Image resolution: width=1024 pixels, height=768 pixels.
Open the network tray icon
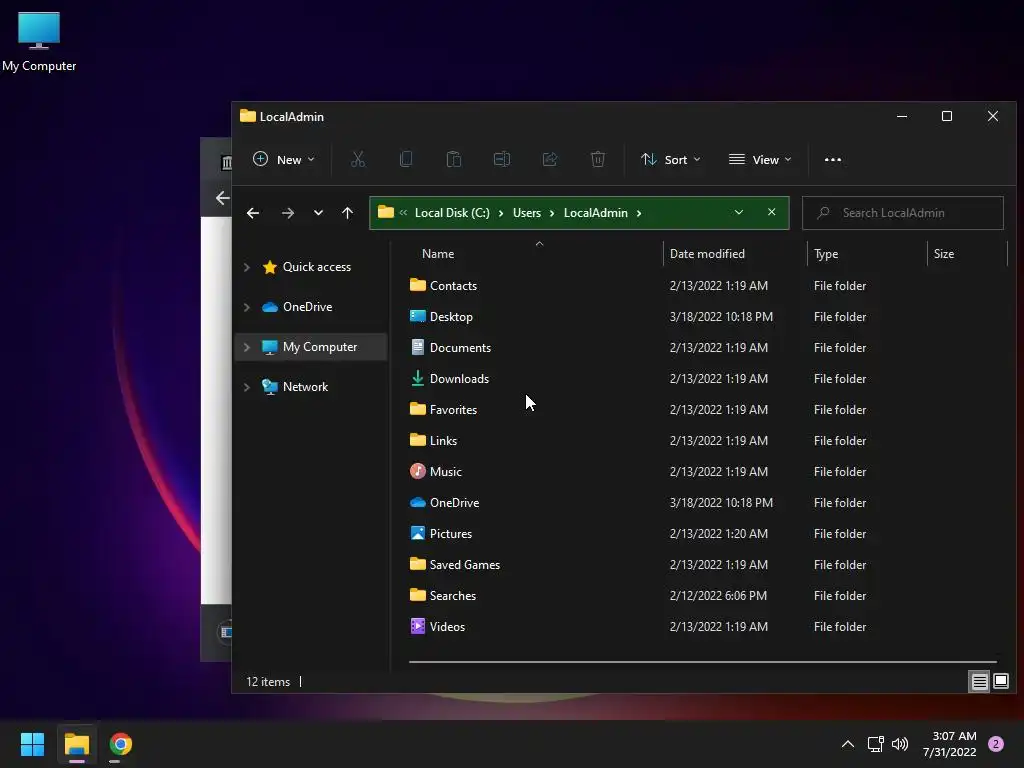875,744
